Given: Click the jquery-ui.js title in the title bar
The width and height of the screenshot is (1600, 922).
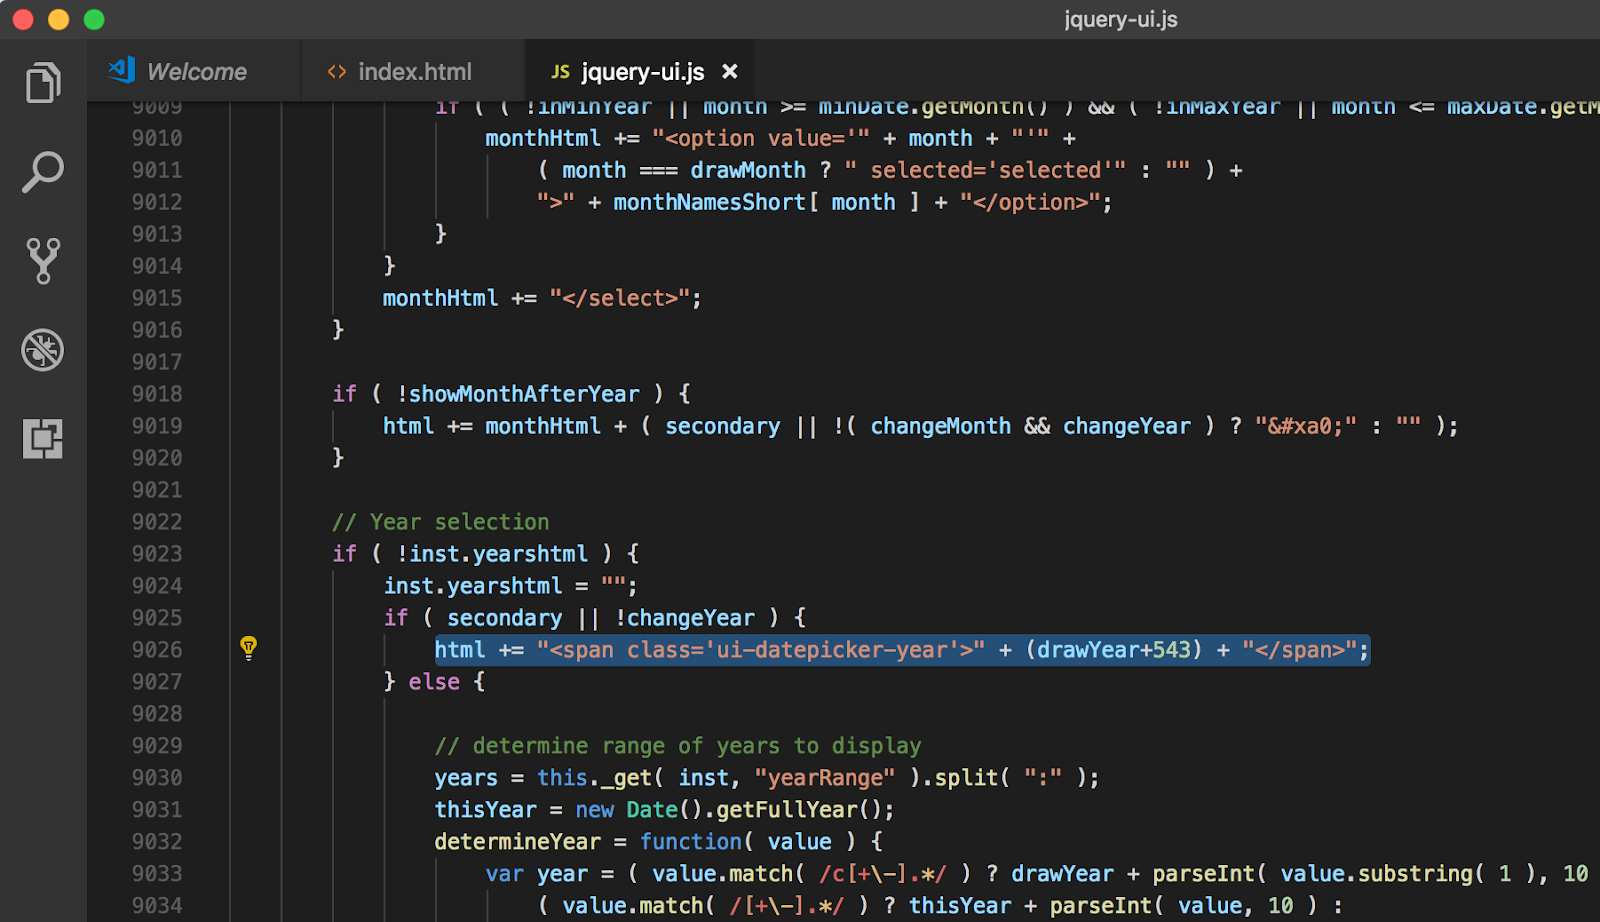Looking at the screenshot, I should pos(1120,18).
